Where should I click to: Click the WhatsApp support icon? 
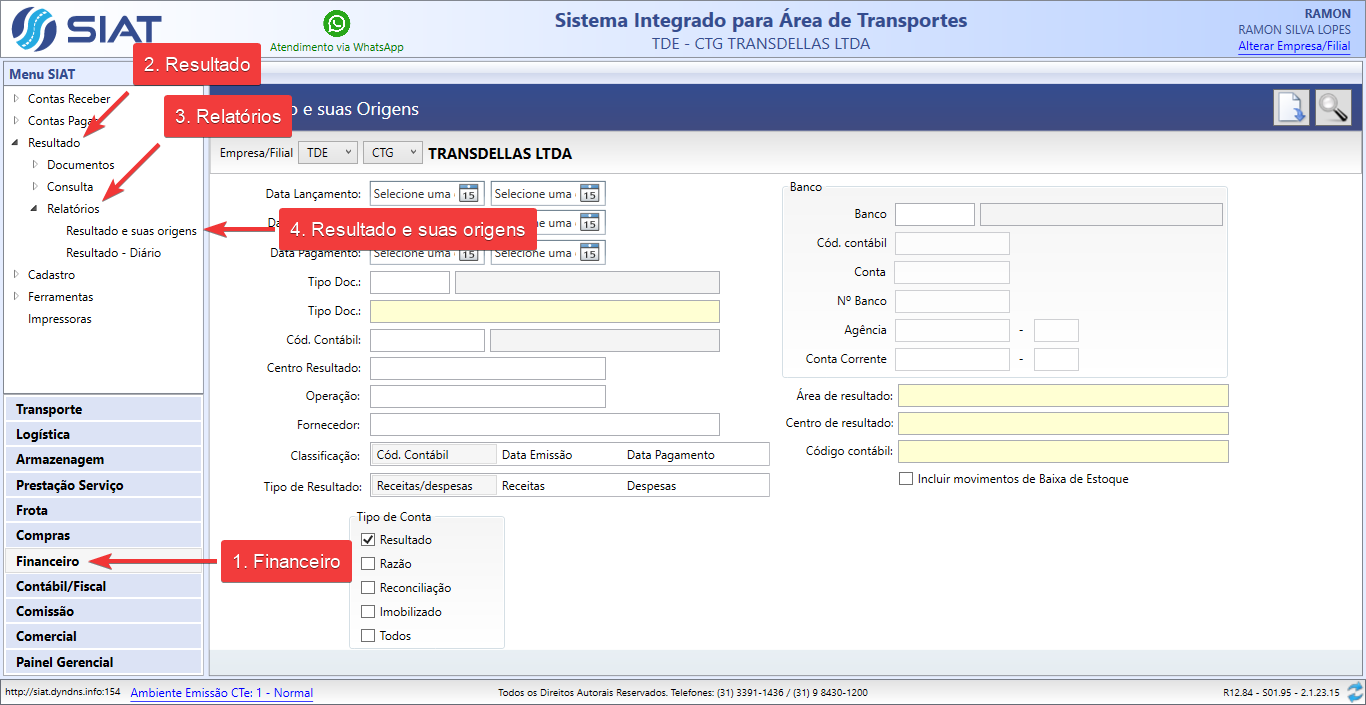pos(337,23)
